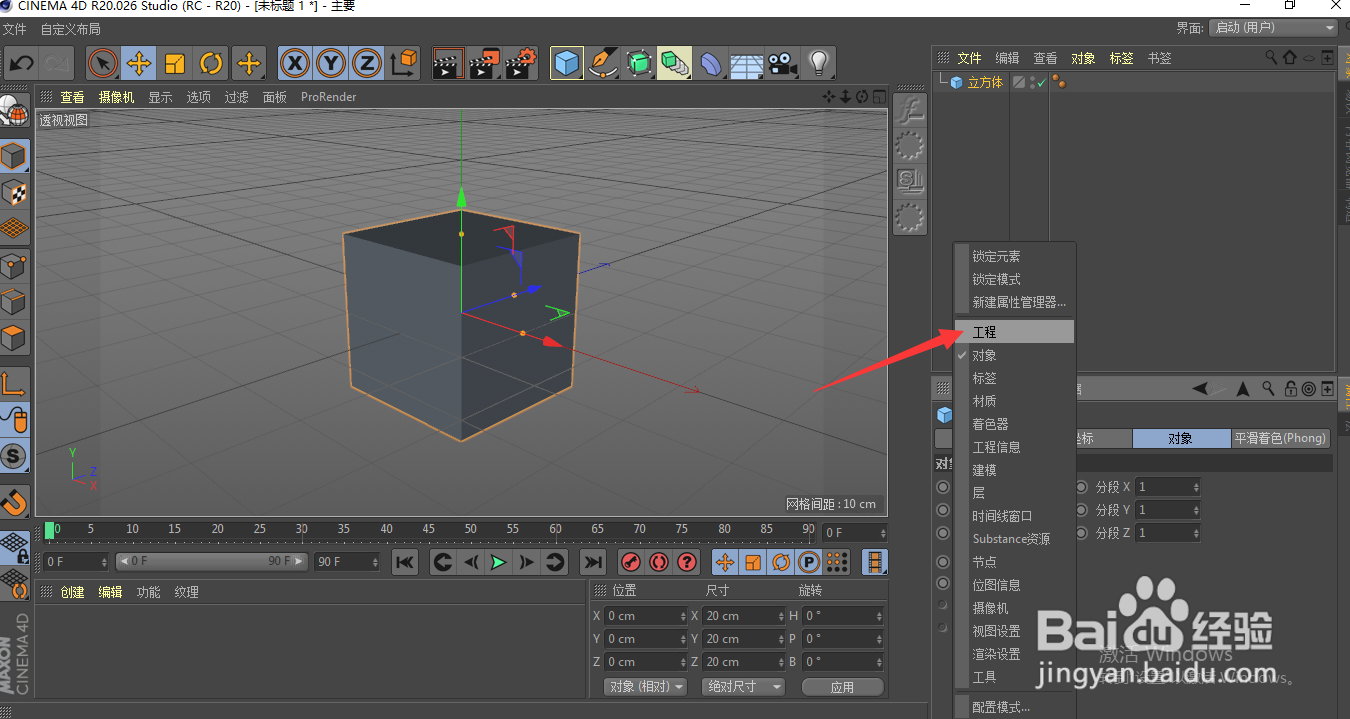Image resolution: width=1350 pixels, height=719 pixels.
Task: Switch to 对象 attribute tab
Action: pos(1181,438)
